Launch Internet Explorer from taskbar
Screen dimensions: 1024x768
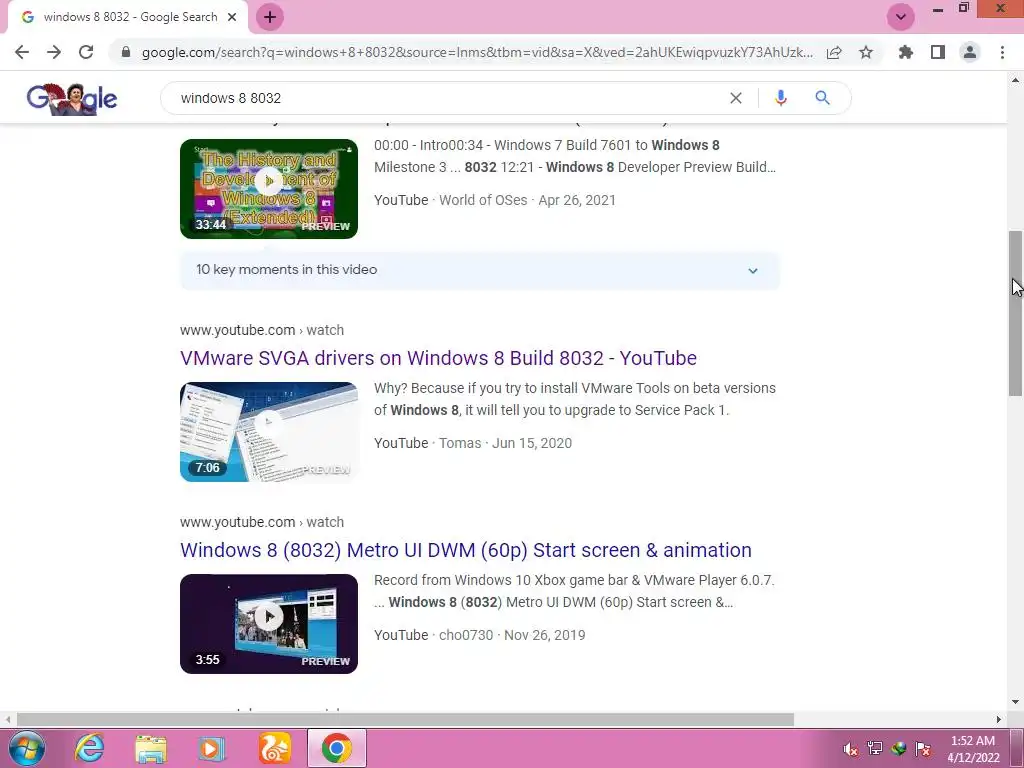pyautogui.click(x=89, y=748)
